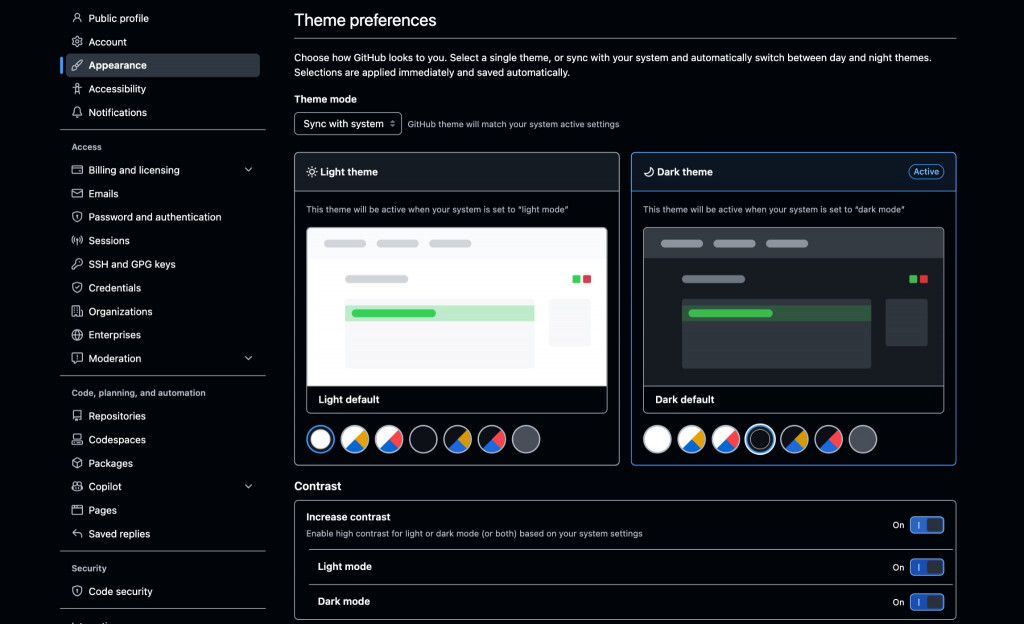Open Appearance settings page
The height and width of the screenshot is (624, 1024).
pos(163,65)
